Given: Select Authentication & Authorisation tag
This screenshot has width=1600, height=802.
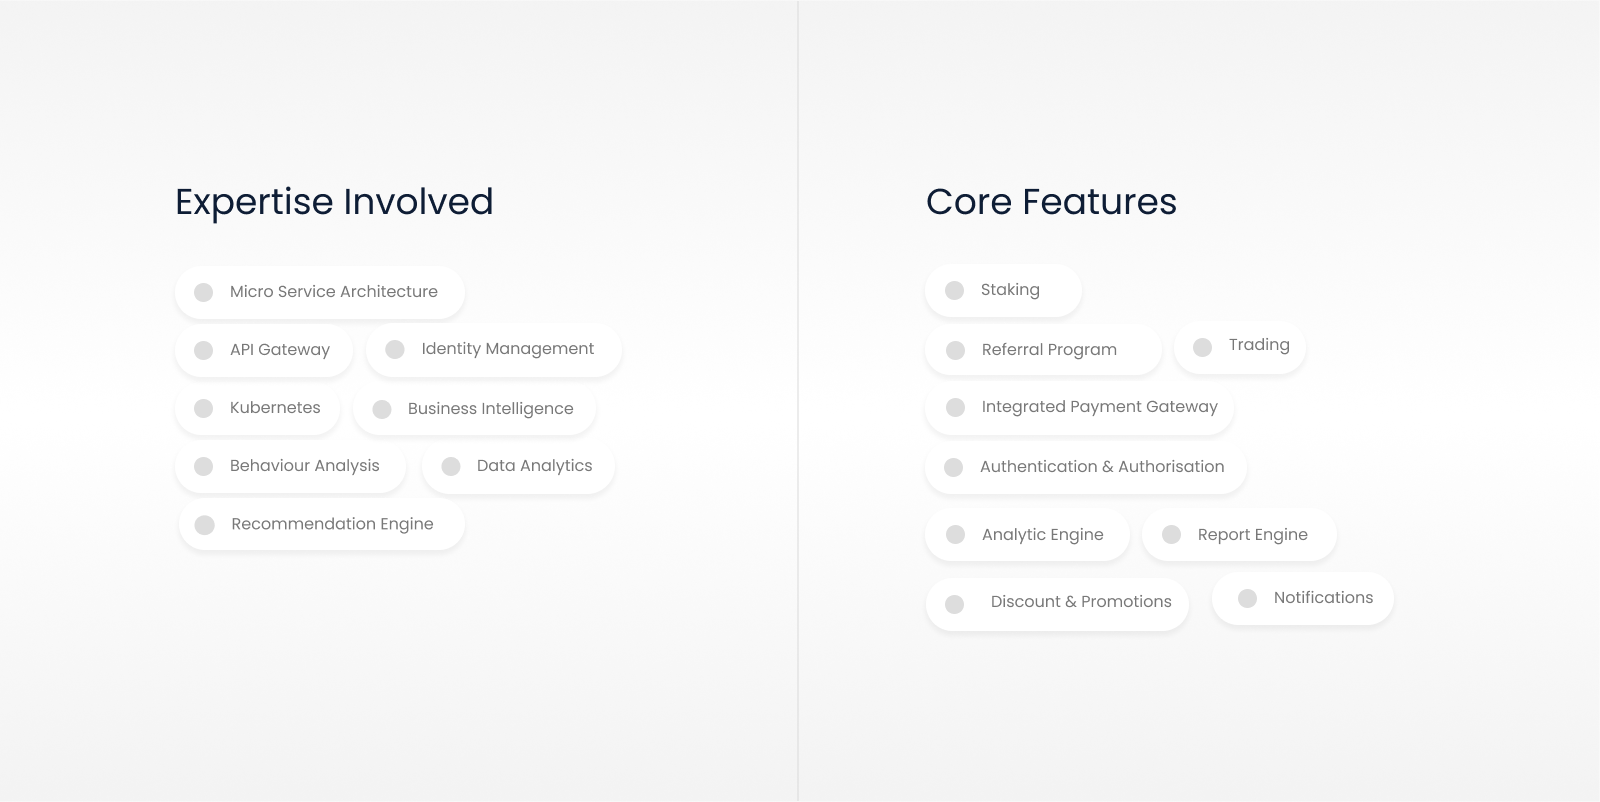Looking at the screenshot, I should pyautogui.click(x=1085, y=467).
